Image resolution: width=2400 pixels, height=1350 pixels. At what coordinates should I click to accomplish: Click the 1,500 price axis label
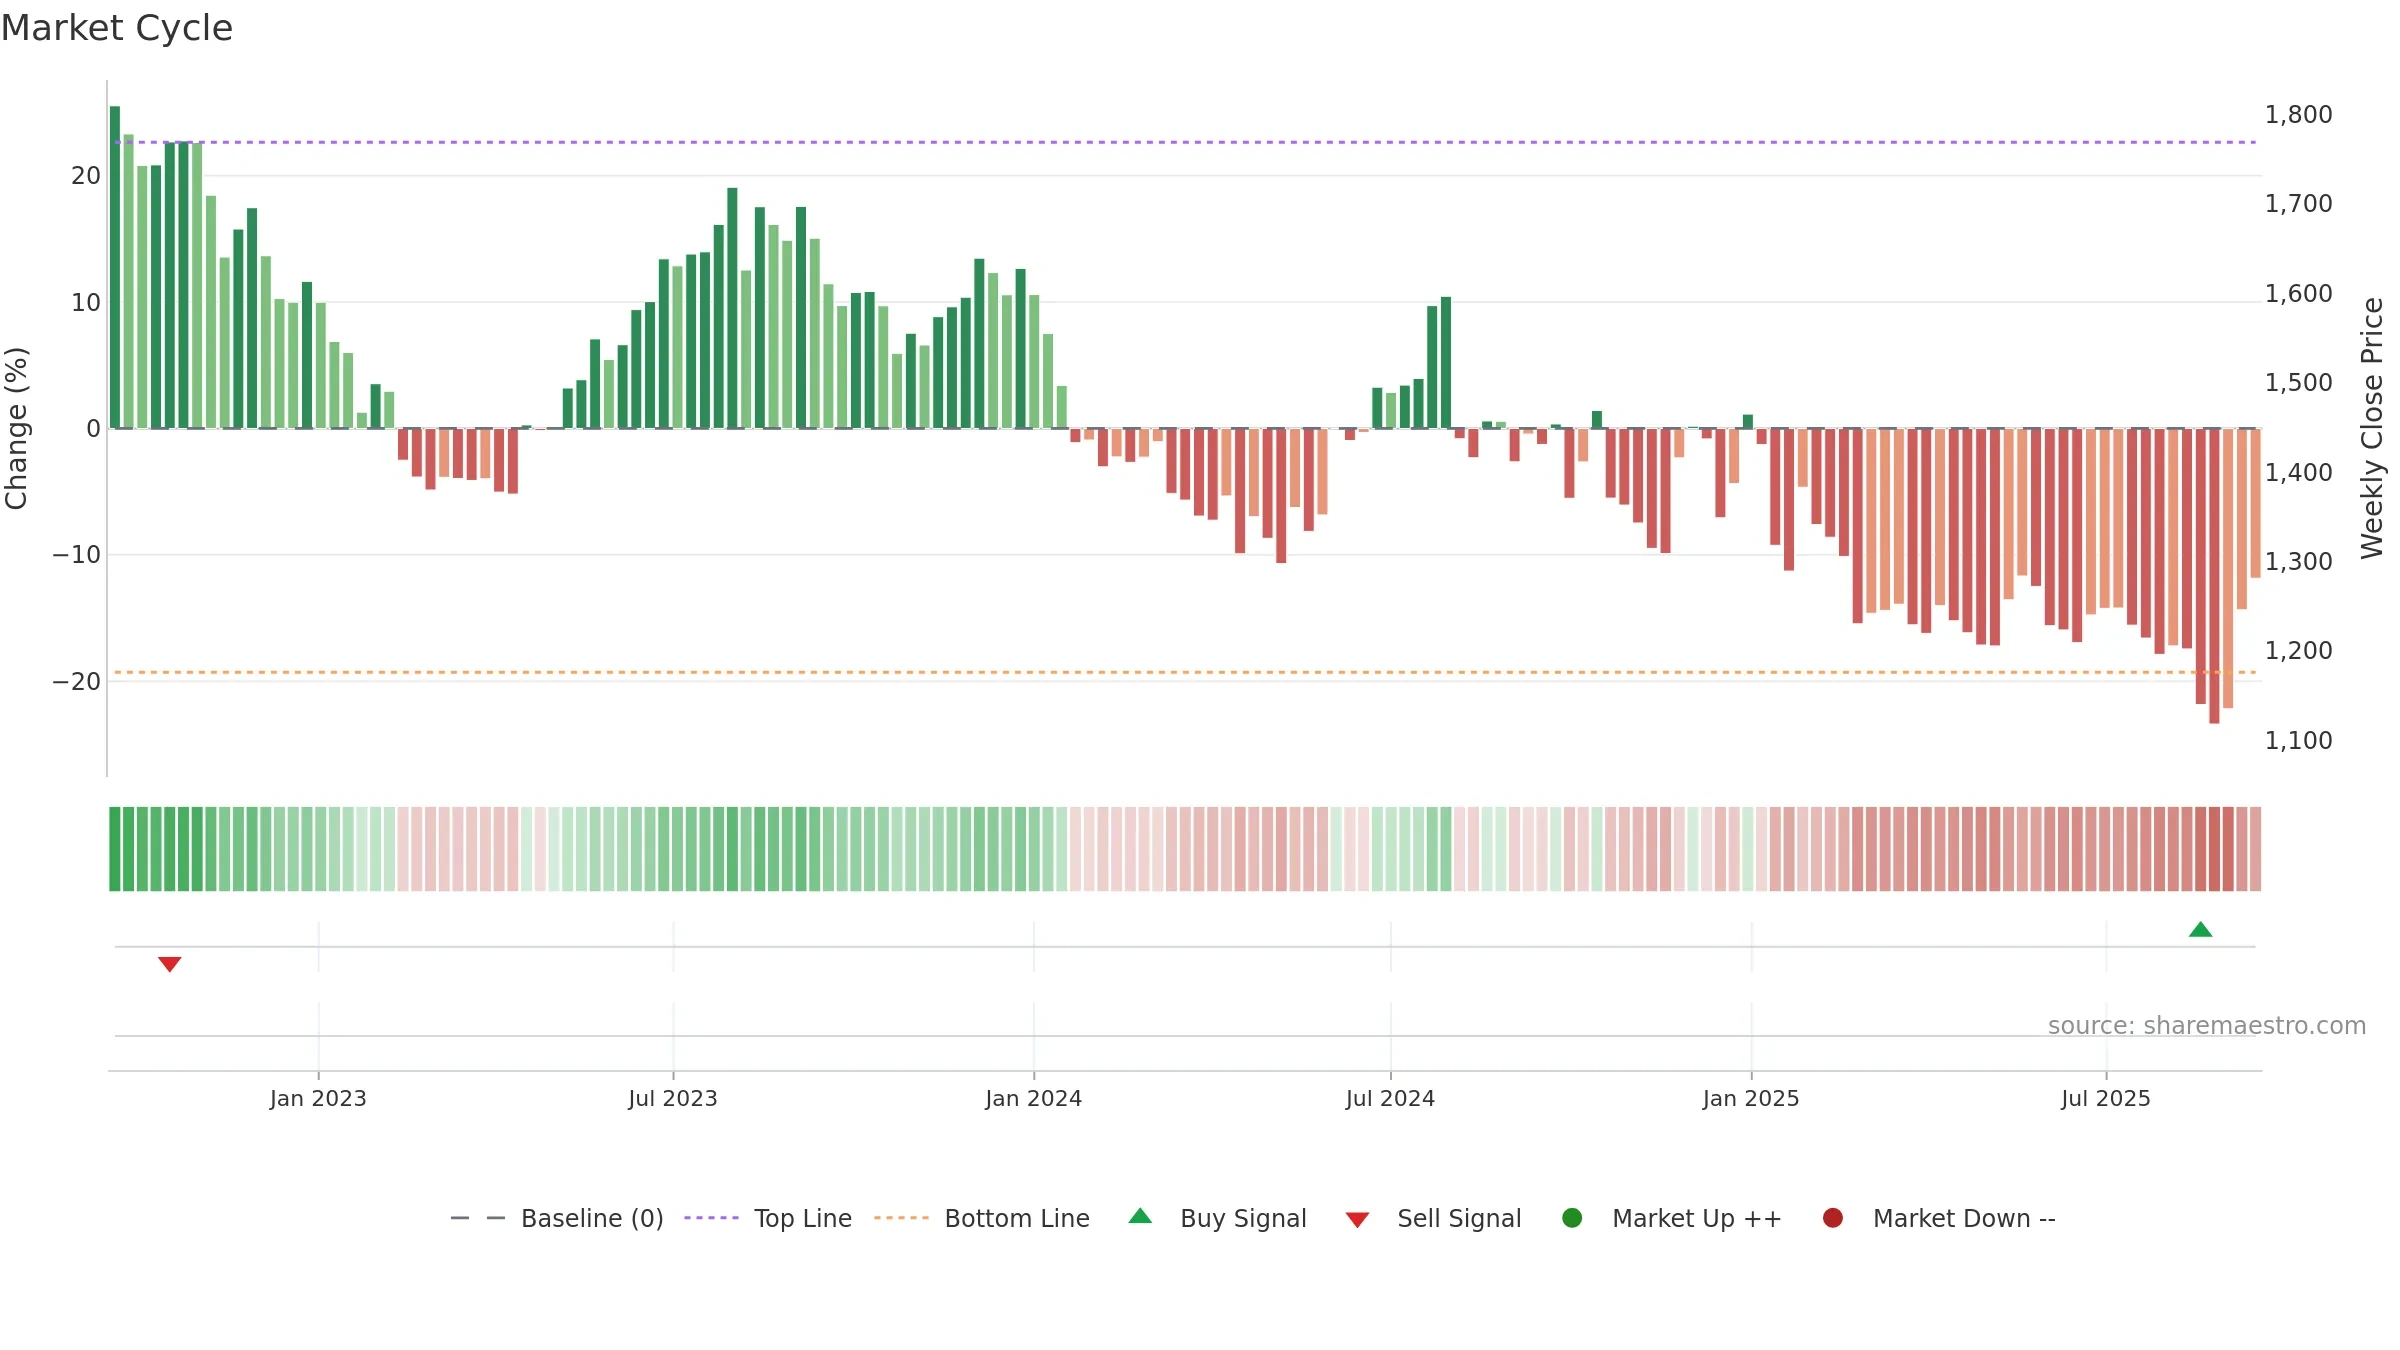pyautogui.click(x=2298, y=383)
